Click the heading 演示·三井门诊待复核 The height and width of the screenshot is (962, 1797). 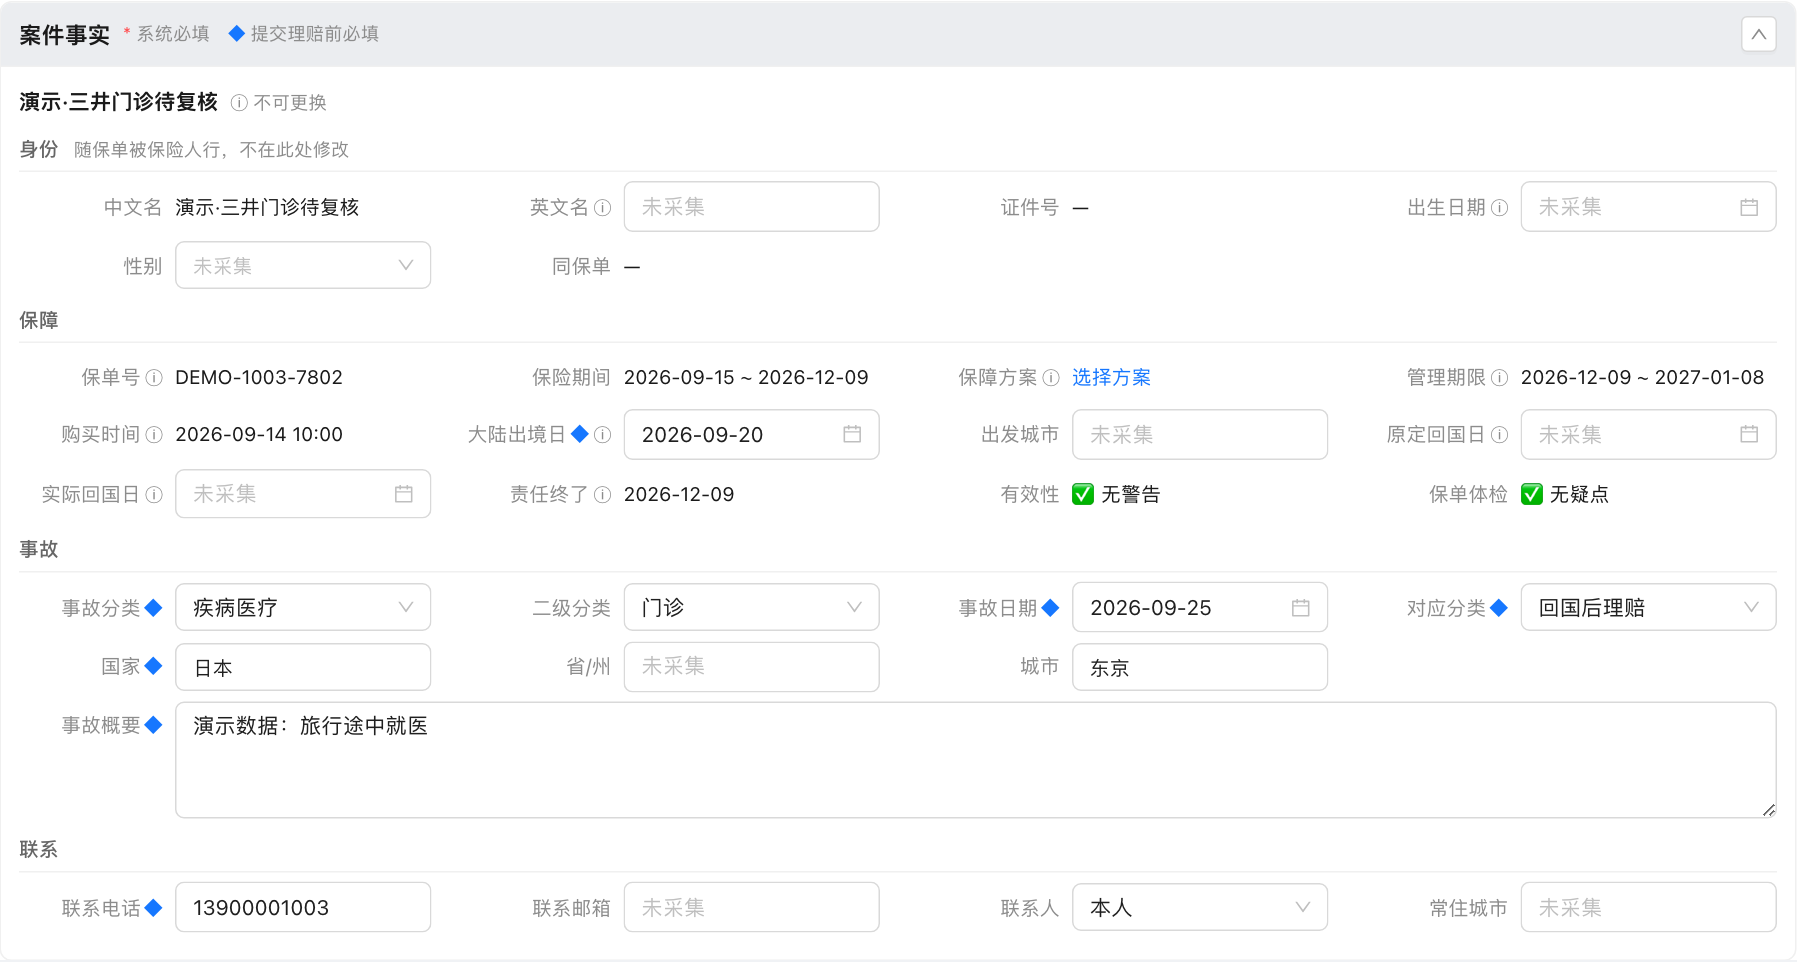pyautogui.click(x=118, y=102)
